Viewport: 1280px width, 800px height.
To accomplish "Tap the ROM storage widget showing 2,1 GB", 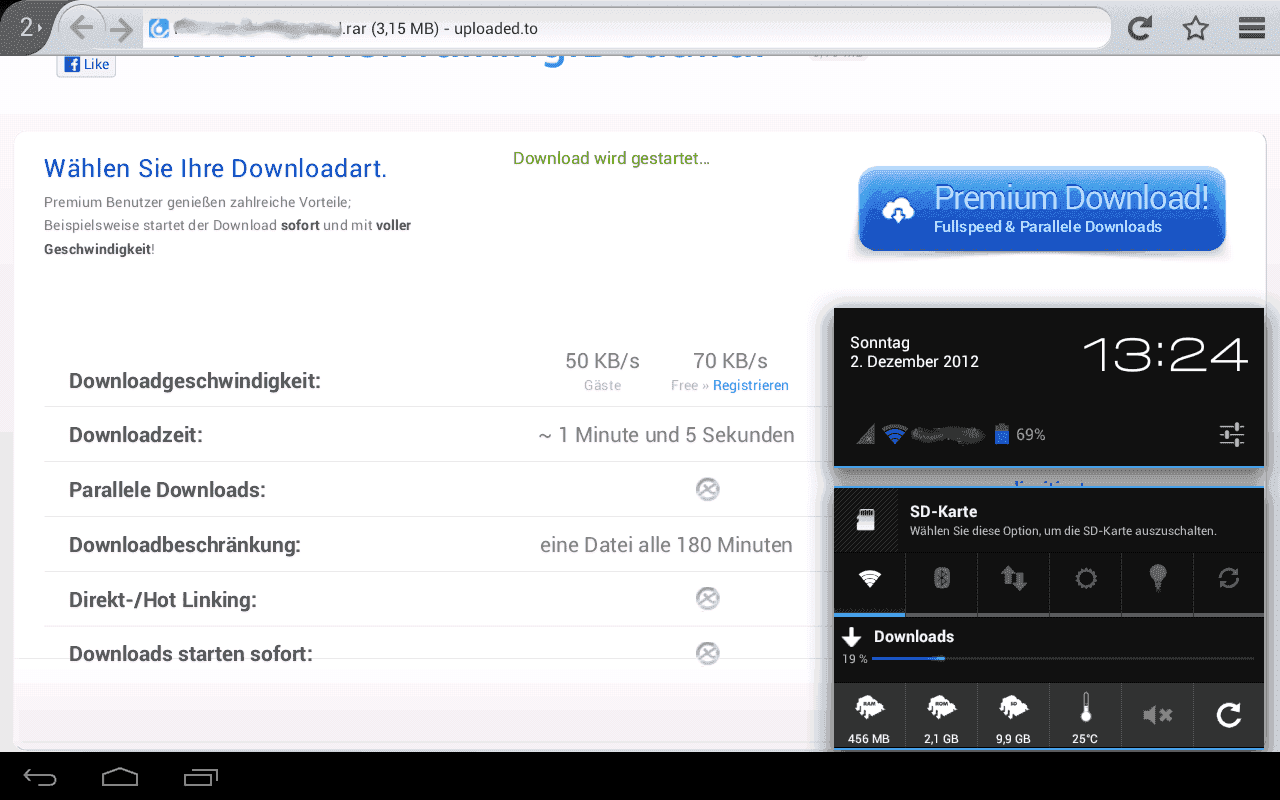I will (941, 716).
